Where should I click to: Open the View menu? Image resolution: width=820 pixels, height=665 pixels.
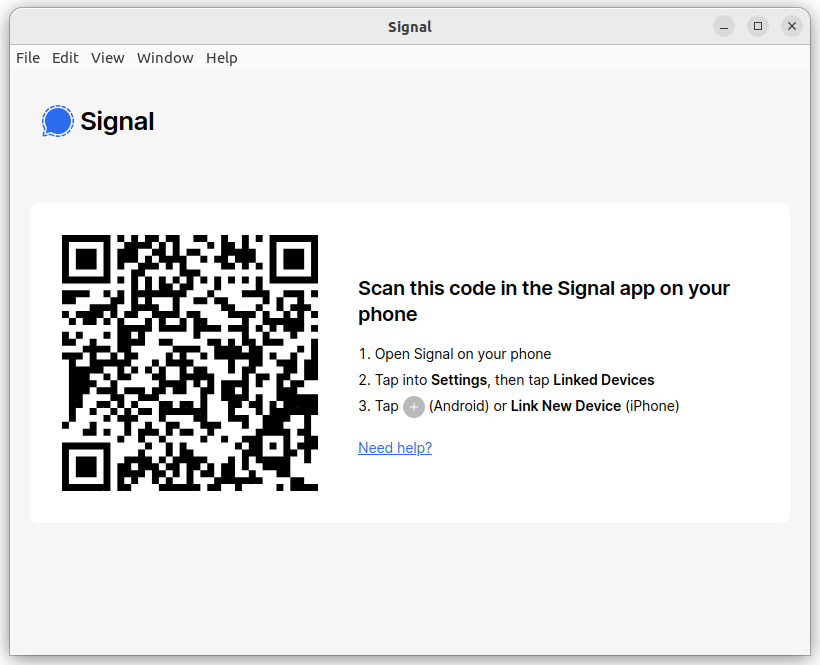[108, 58]
